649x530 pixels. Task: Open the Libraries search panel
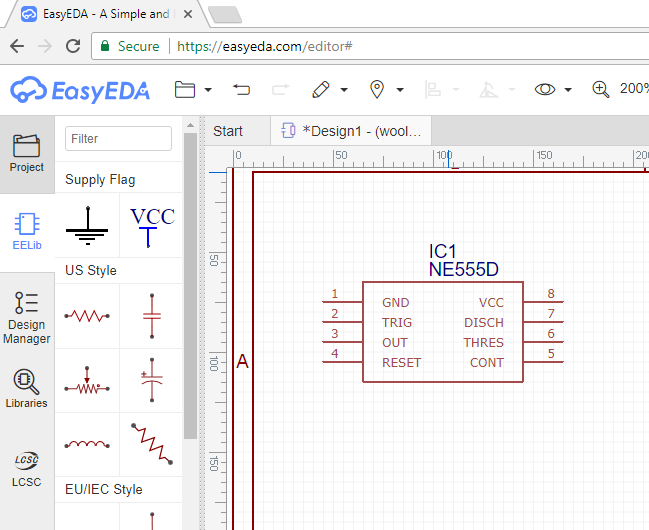[x=27, y=388]
